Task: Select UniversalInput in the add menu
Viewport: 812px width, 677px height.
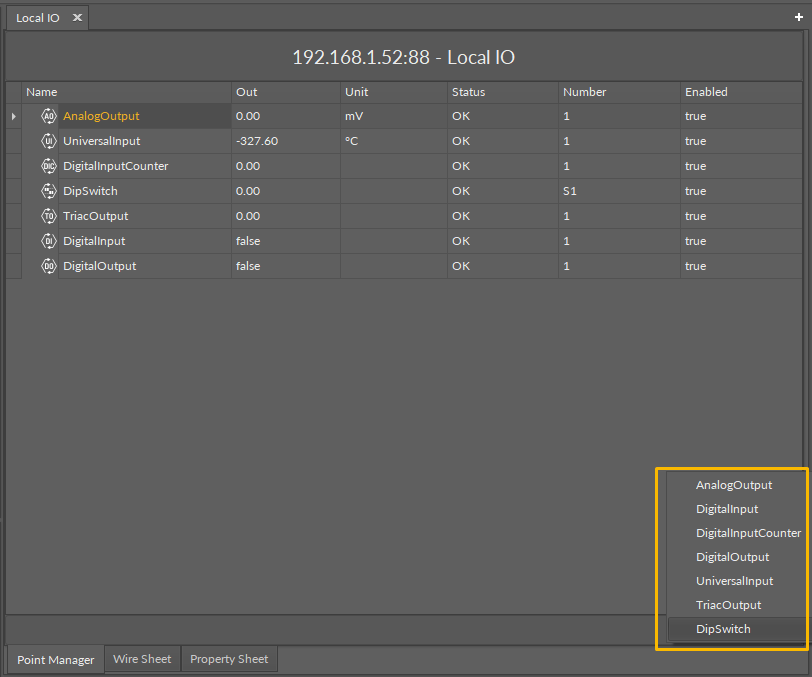Action: [734, 581]
